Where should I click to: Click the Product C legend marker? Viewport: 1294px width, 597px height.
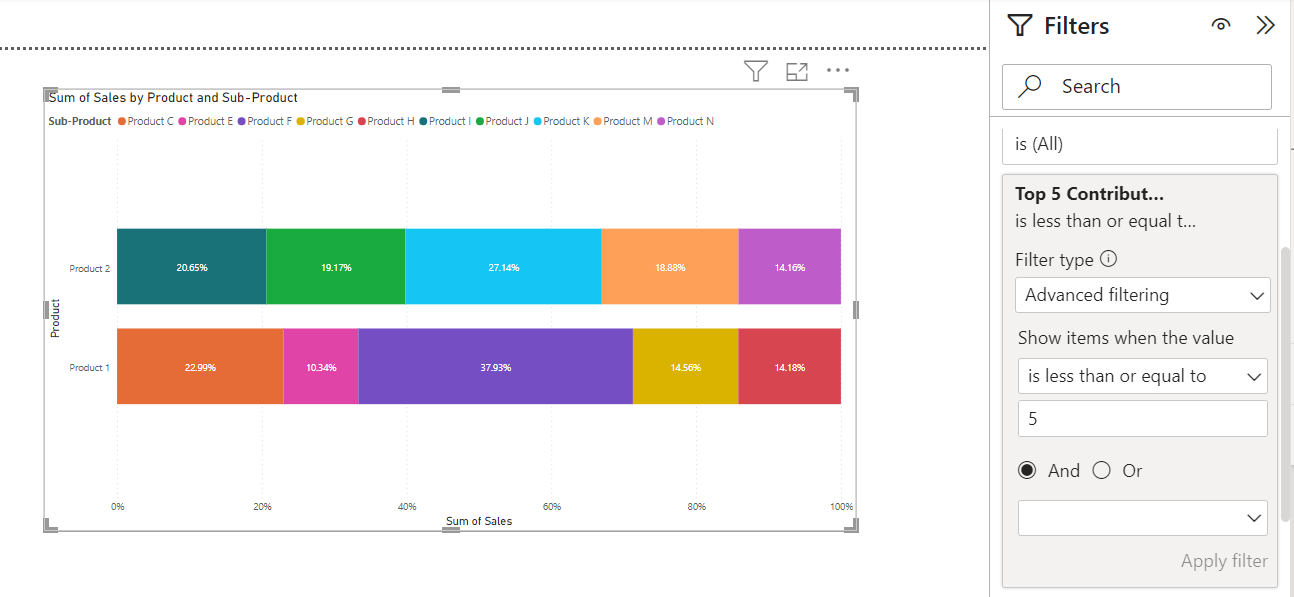(x=122, y=121)
